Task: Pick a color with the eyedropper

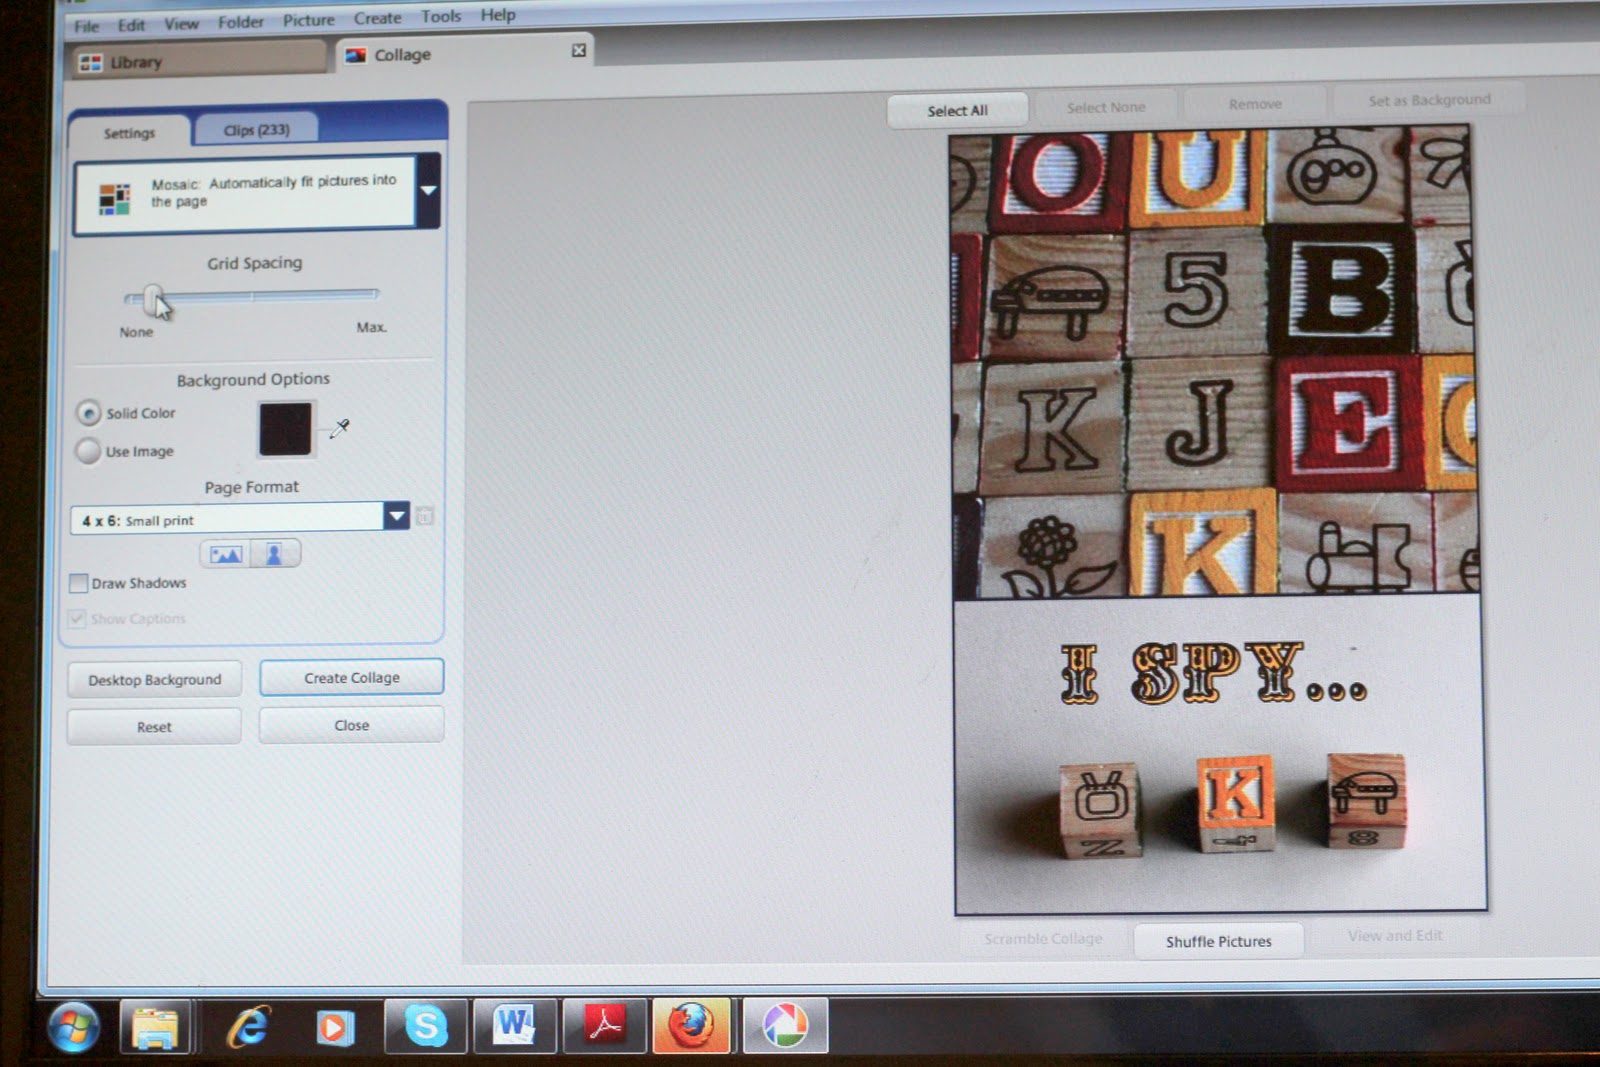Action: [x=340, y=428]
